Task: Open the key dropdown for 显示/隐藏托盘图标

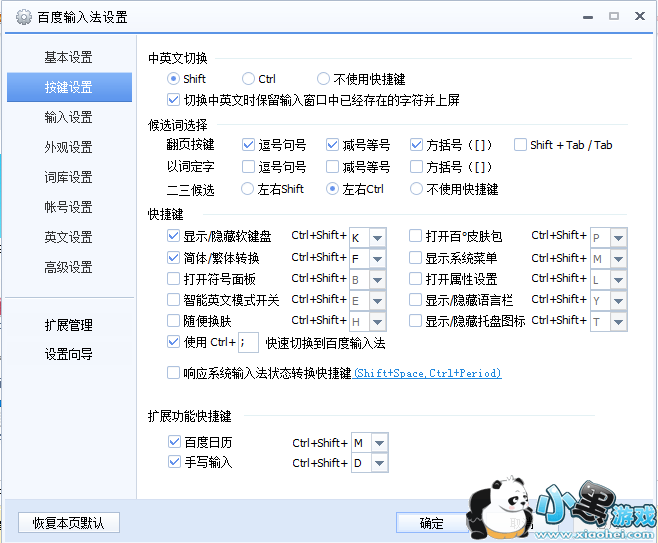Action: 618,322
